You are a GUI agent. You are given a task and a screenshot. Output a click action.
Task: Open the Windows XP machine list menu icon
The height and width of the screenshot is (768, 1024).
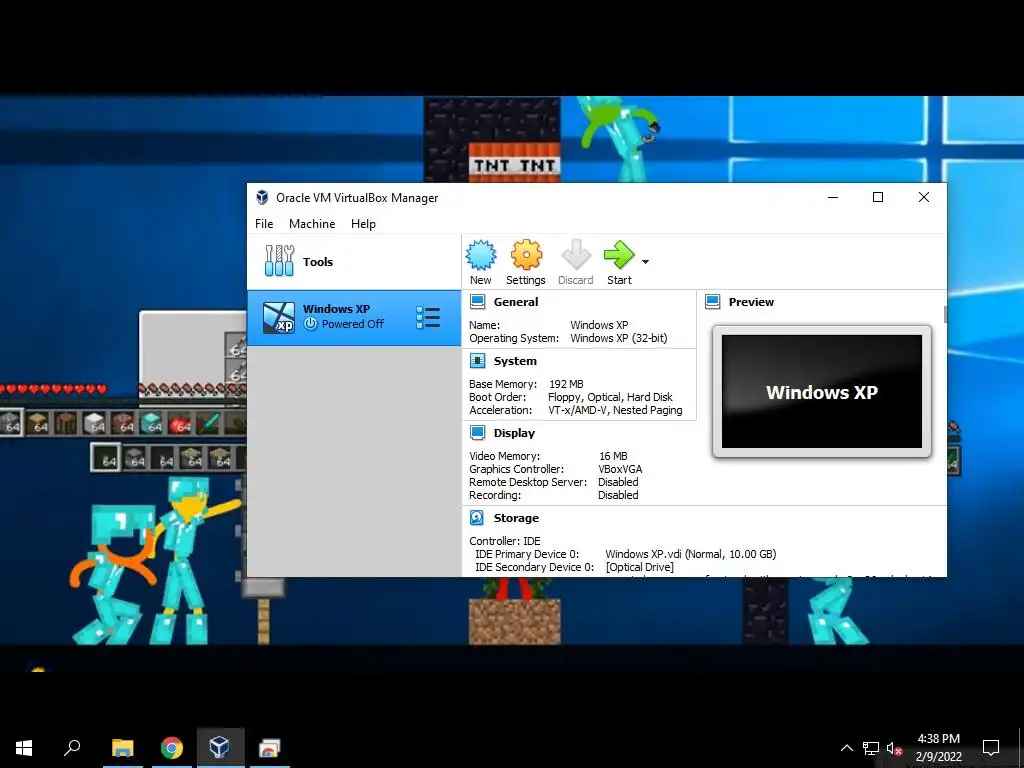(428, 317)
